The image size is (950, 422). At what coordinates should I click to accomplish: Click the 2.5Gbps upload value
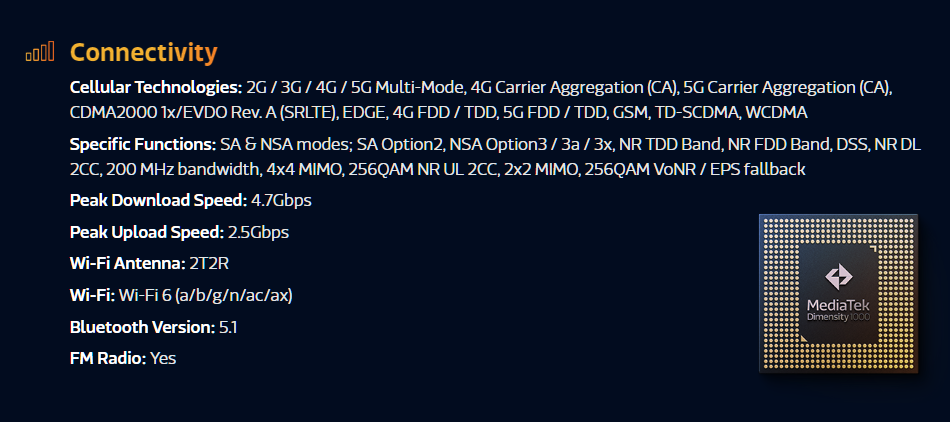point(258,232)
